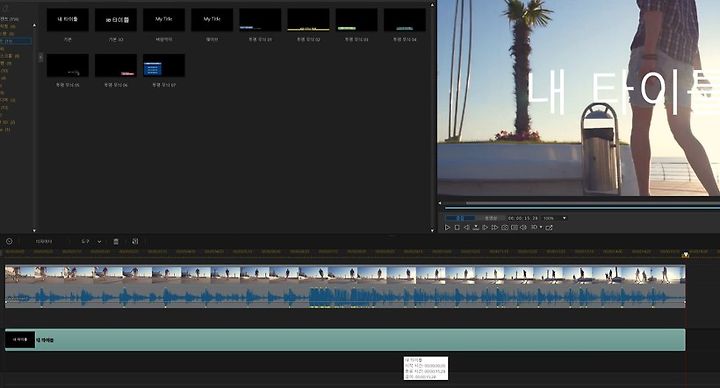Choose motion title template 01

(260, 20)
